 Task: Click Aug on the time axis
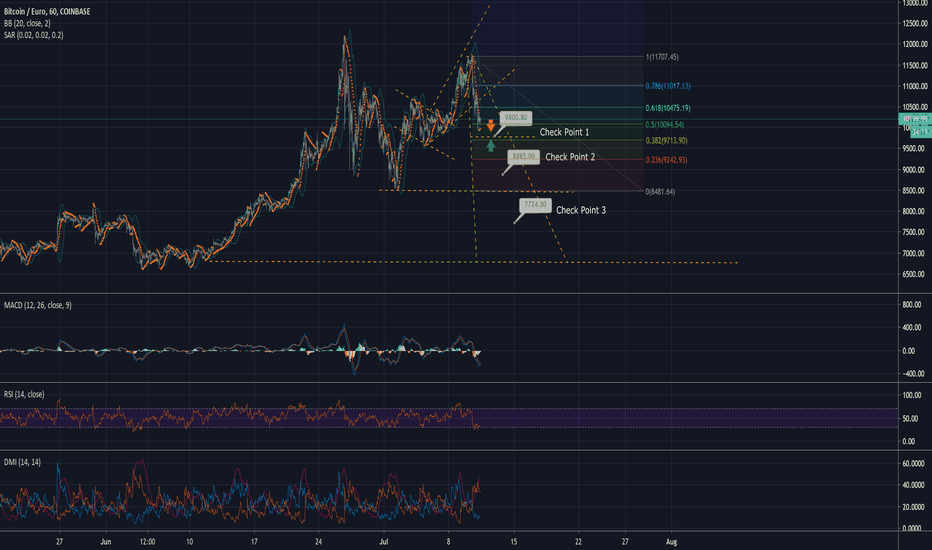tap(672, 542)
